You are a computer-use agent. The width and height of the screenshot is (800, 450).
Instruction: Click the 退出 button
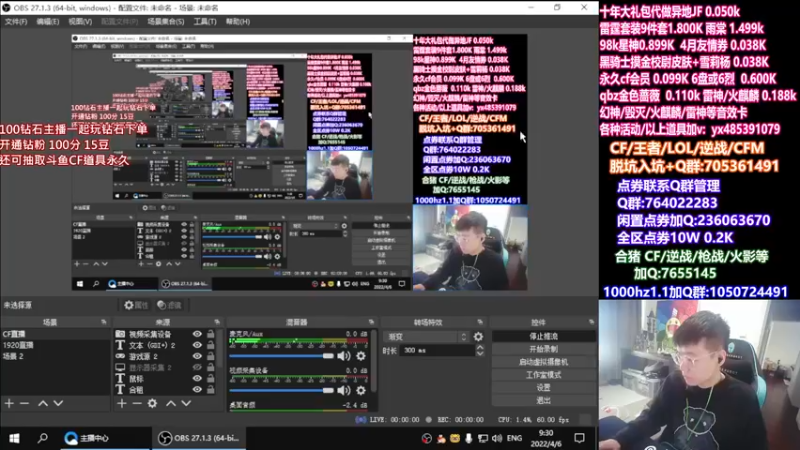coord(543,400)
